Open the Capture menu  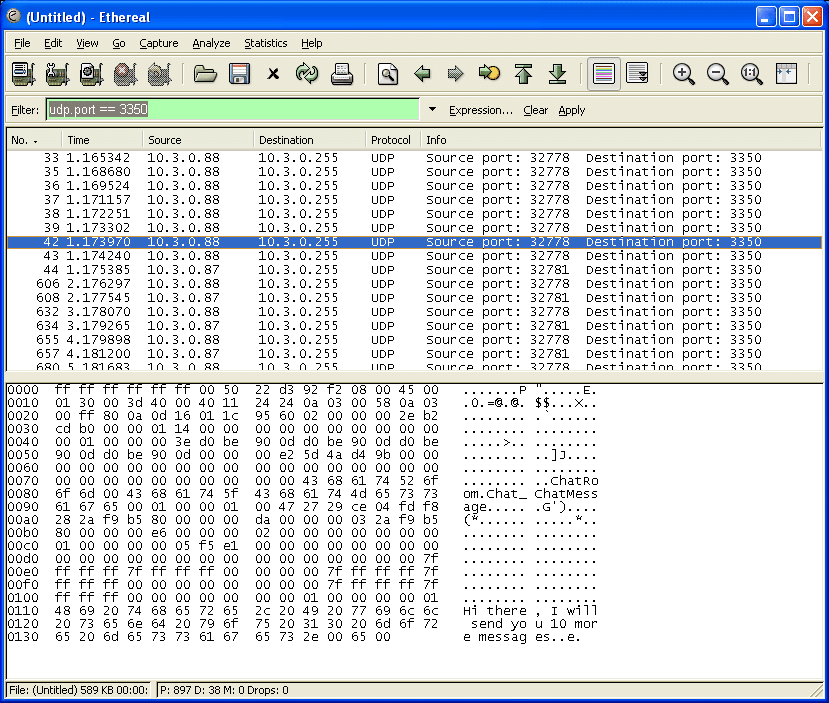pyautogui.click(x=158, y=43)
